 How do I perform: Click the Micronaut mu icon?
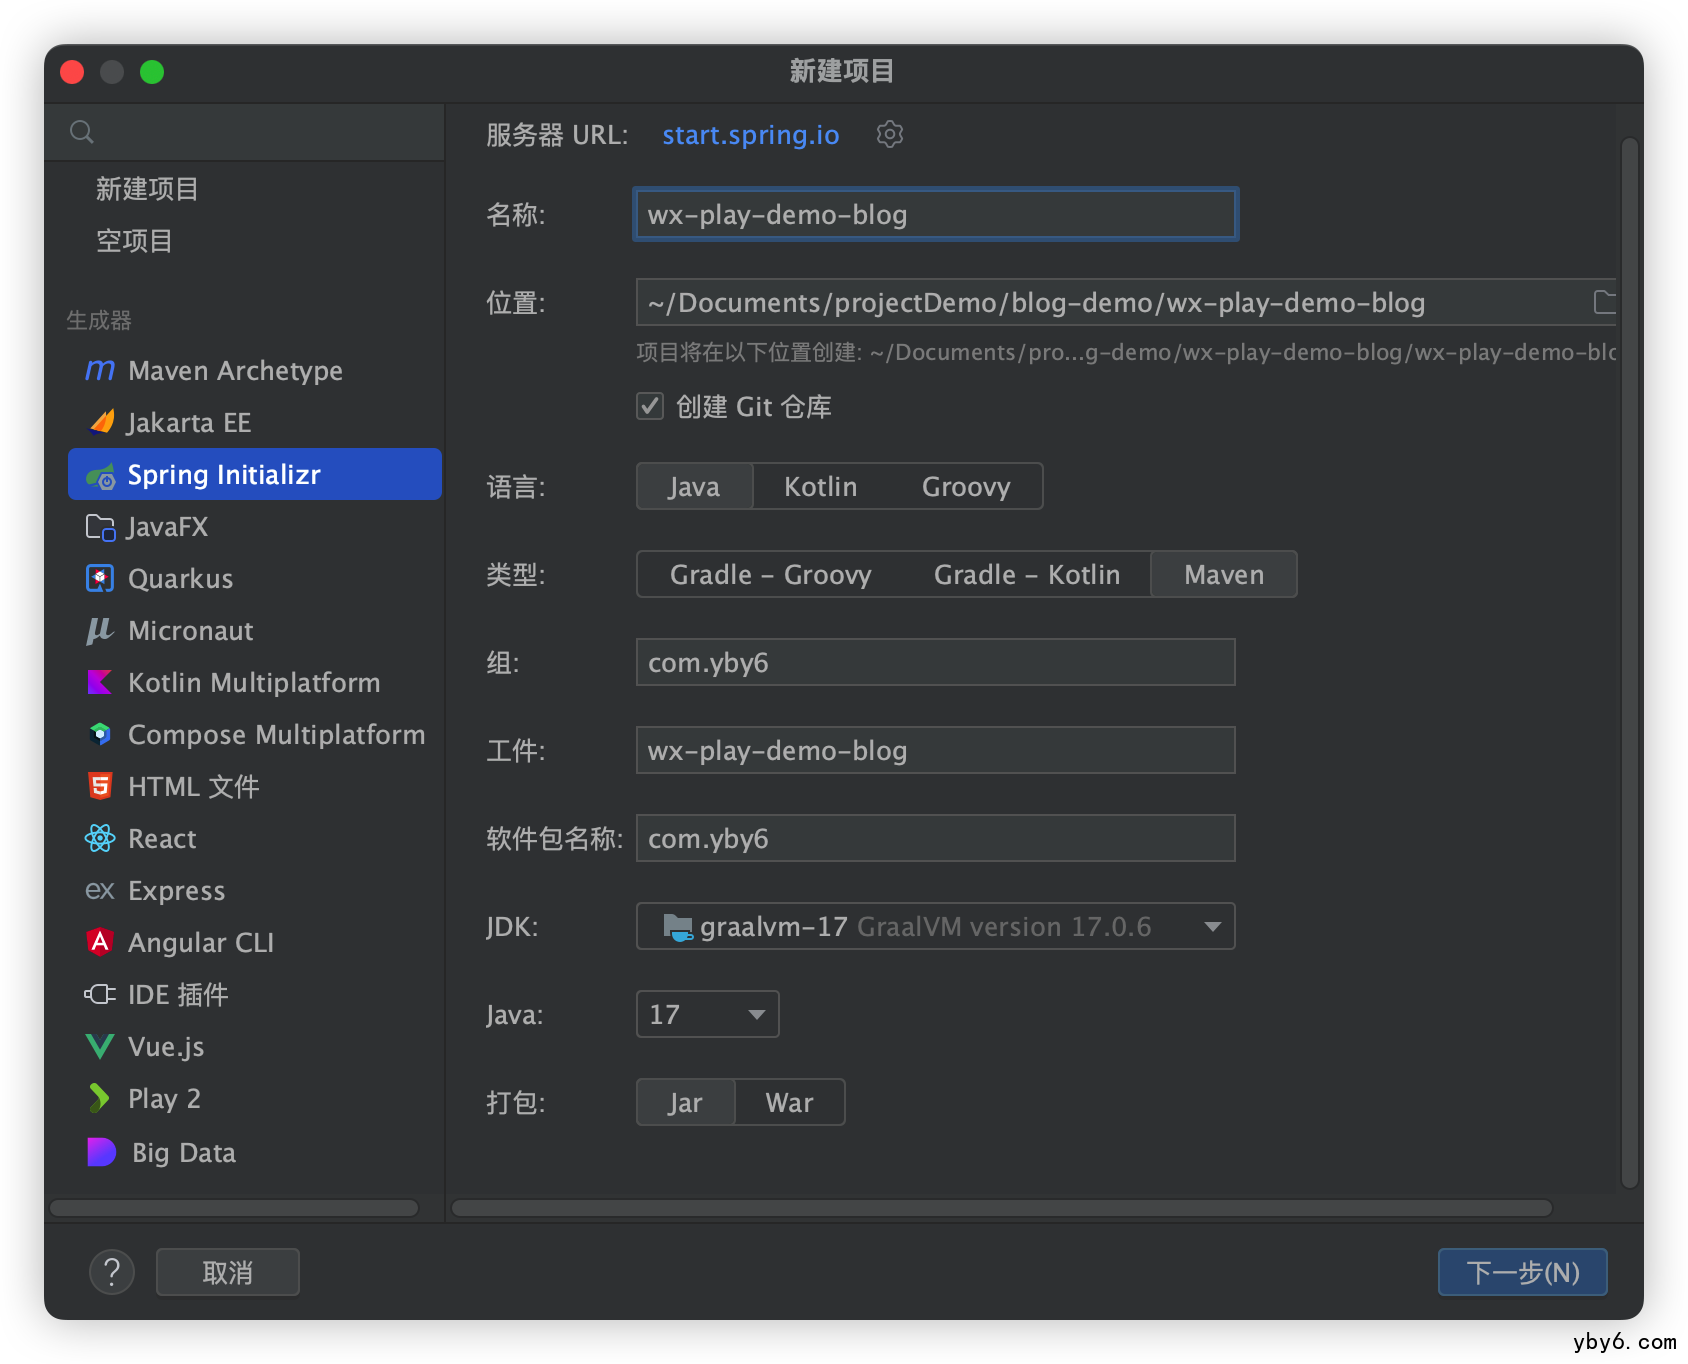(100, 631)
